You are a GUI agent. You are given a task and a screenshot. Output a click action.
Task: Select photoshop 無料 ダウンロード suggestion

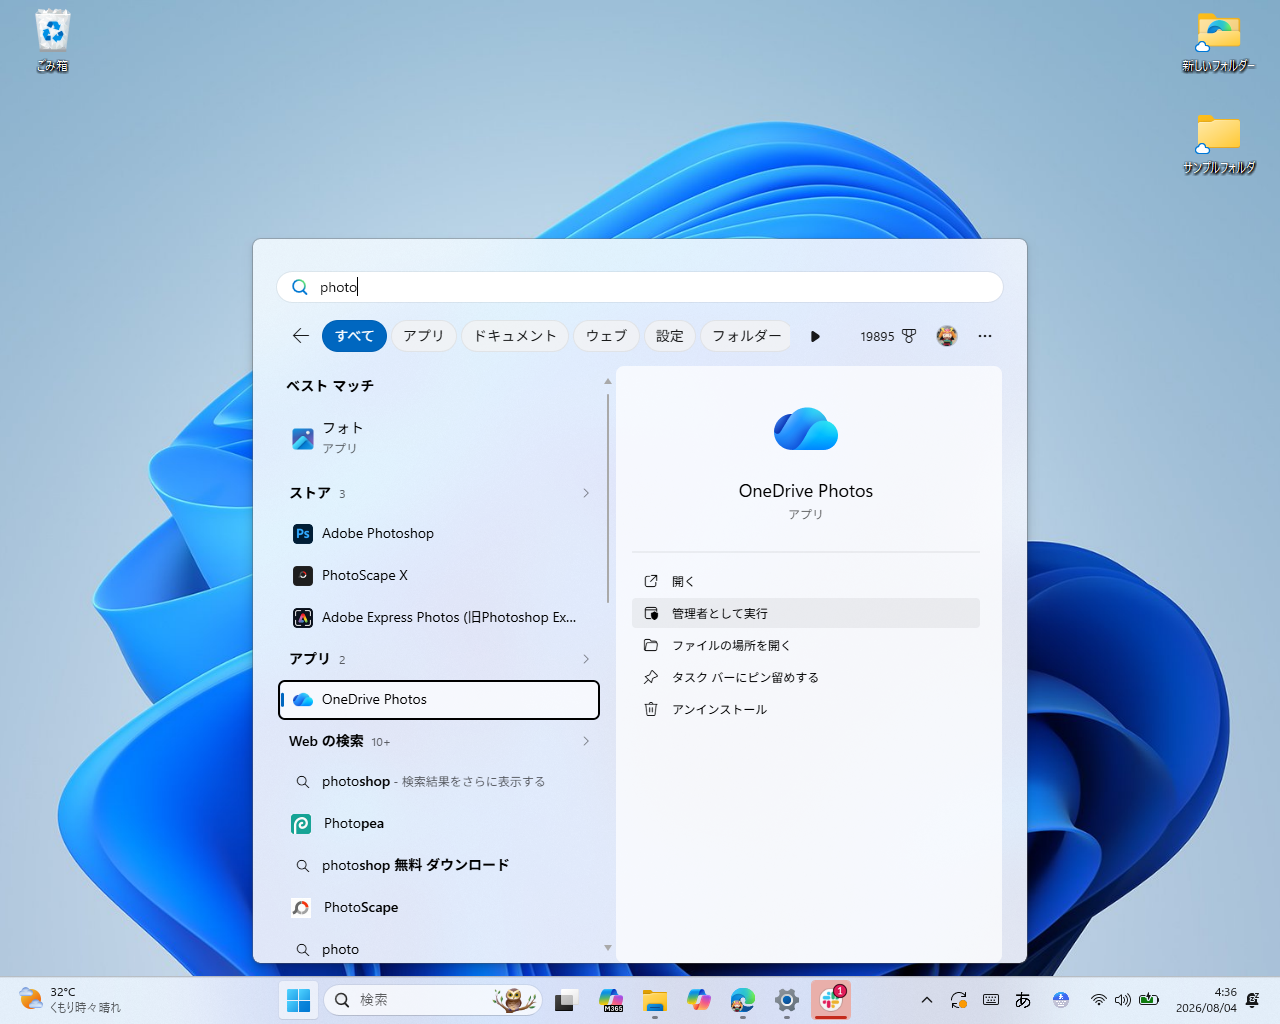[x=439, y=866]
